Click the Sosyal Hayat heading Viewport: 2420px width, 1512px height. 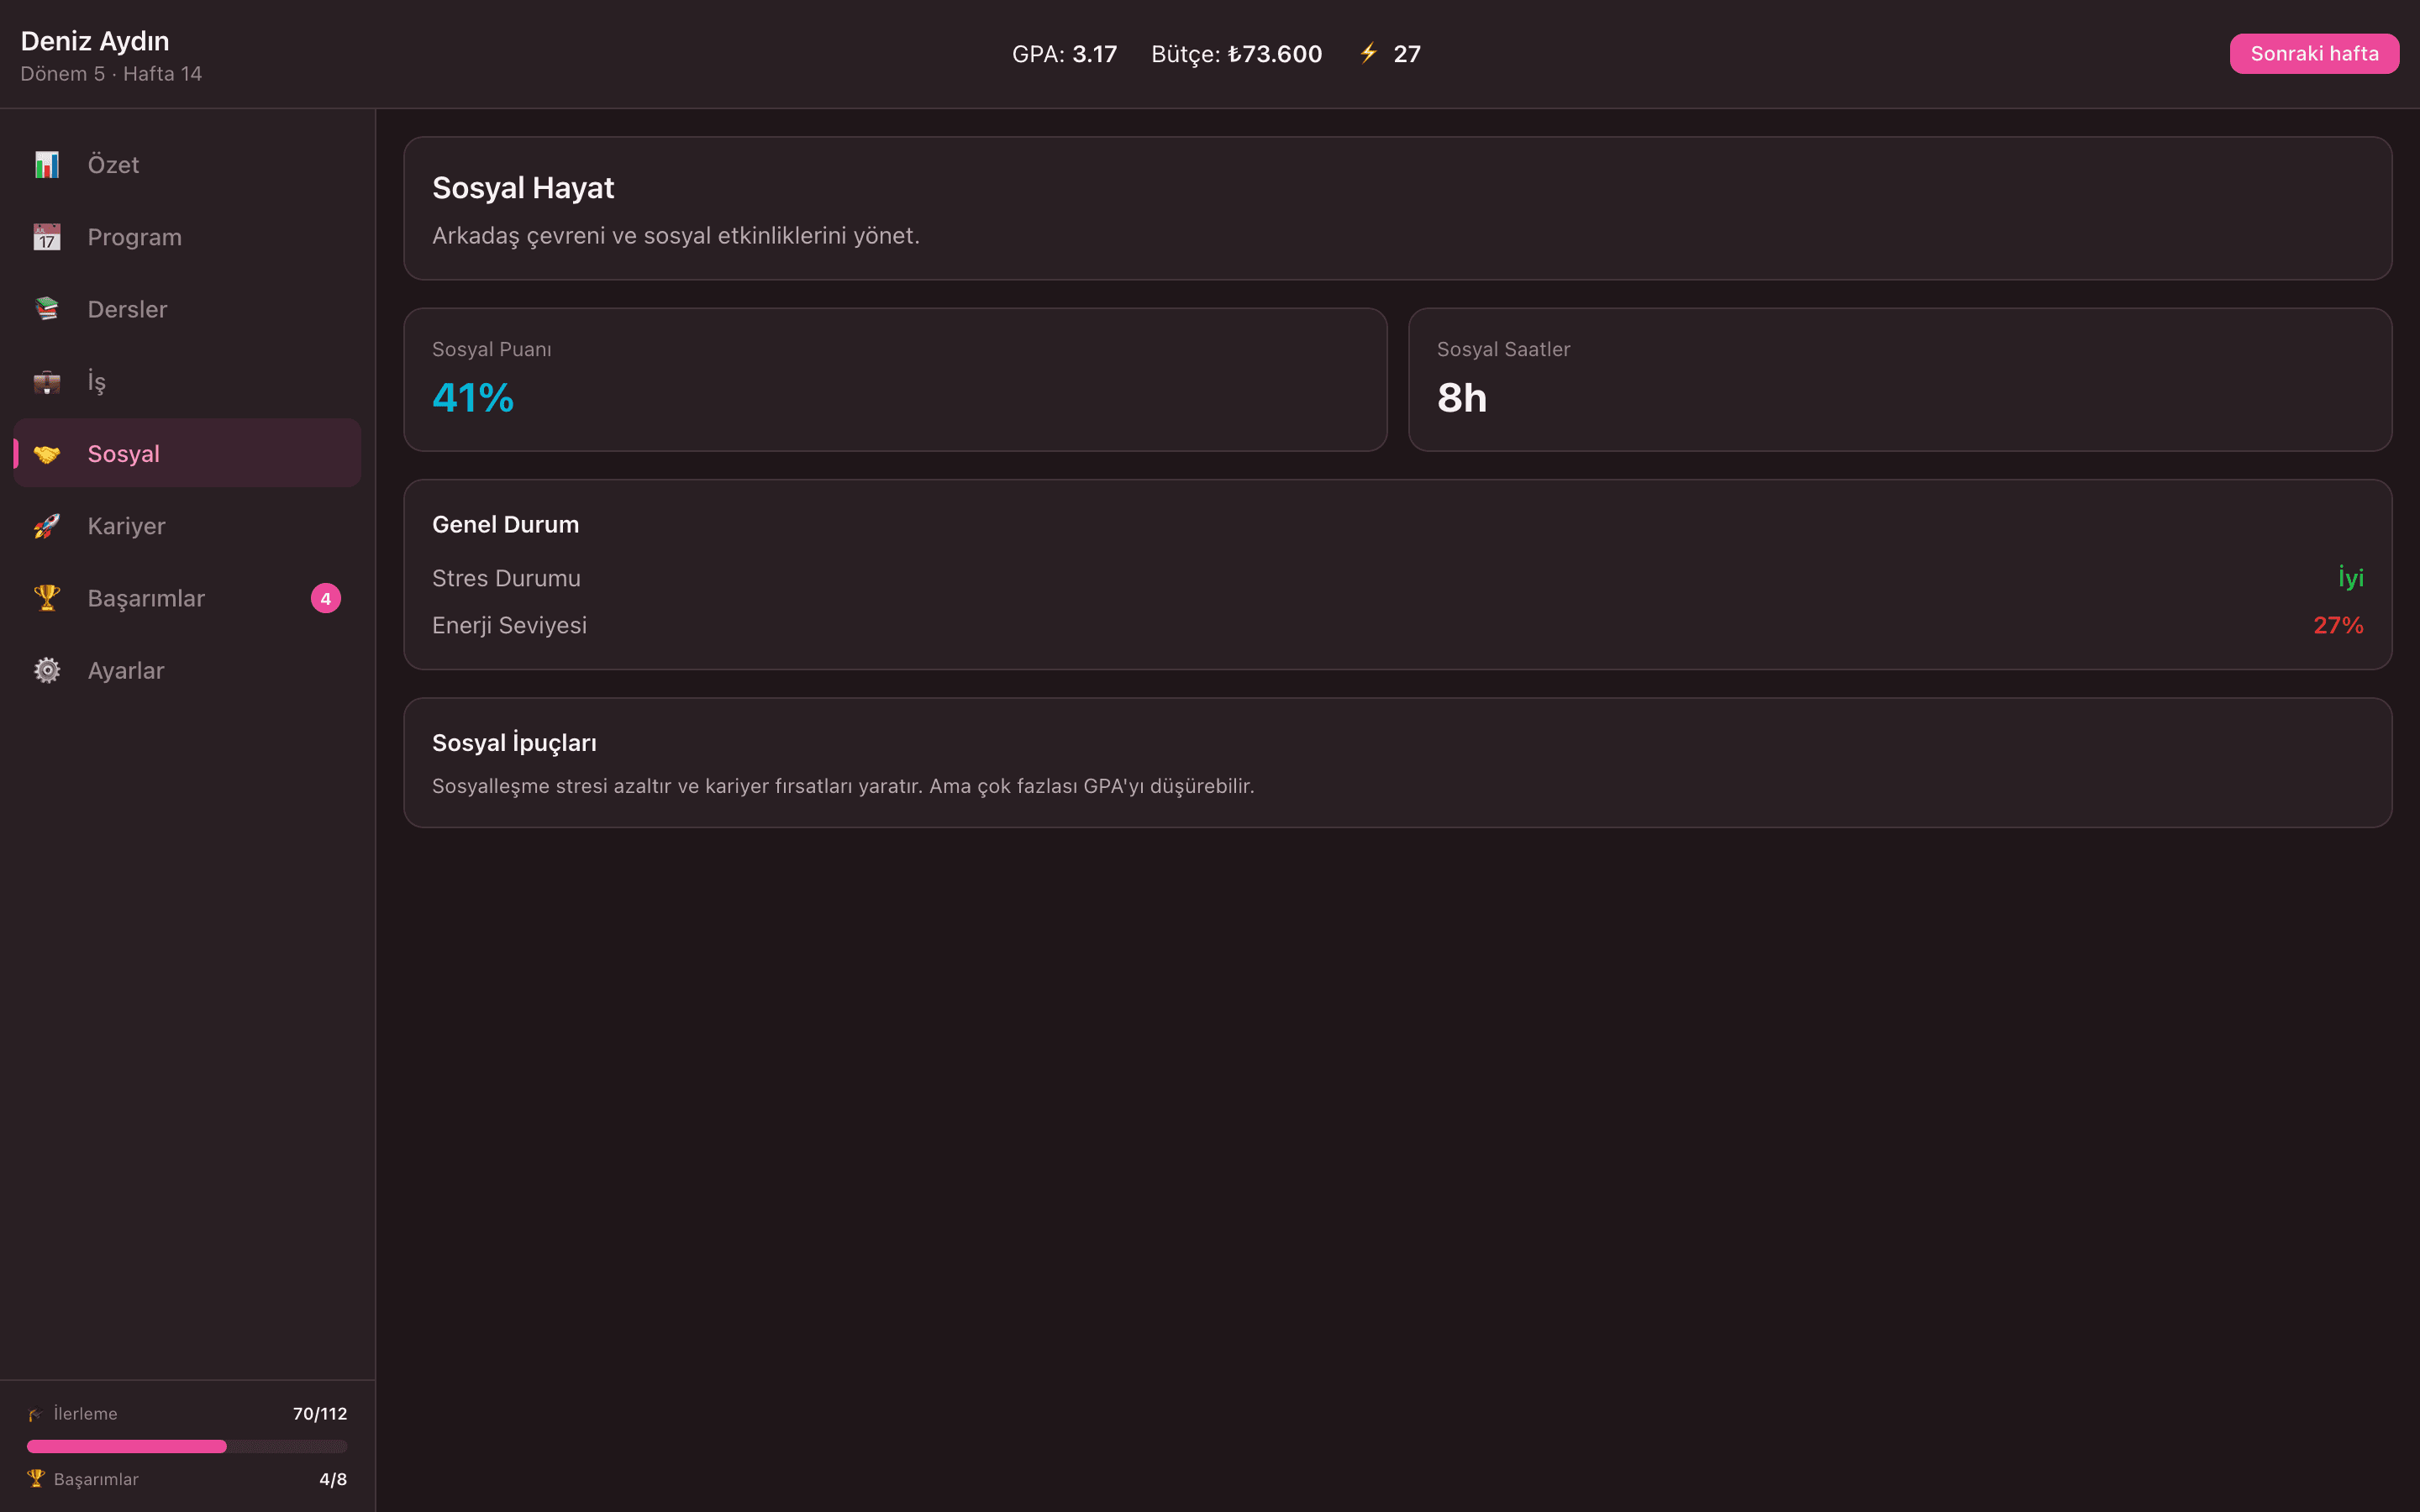click(523, 188)
